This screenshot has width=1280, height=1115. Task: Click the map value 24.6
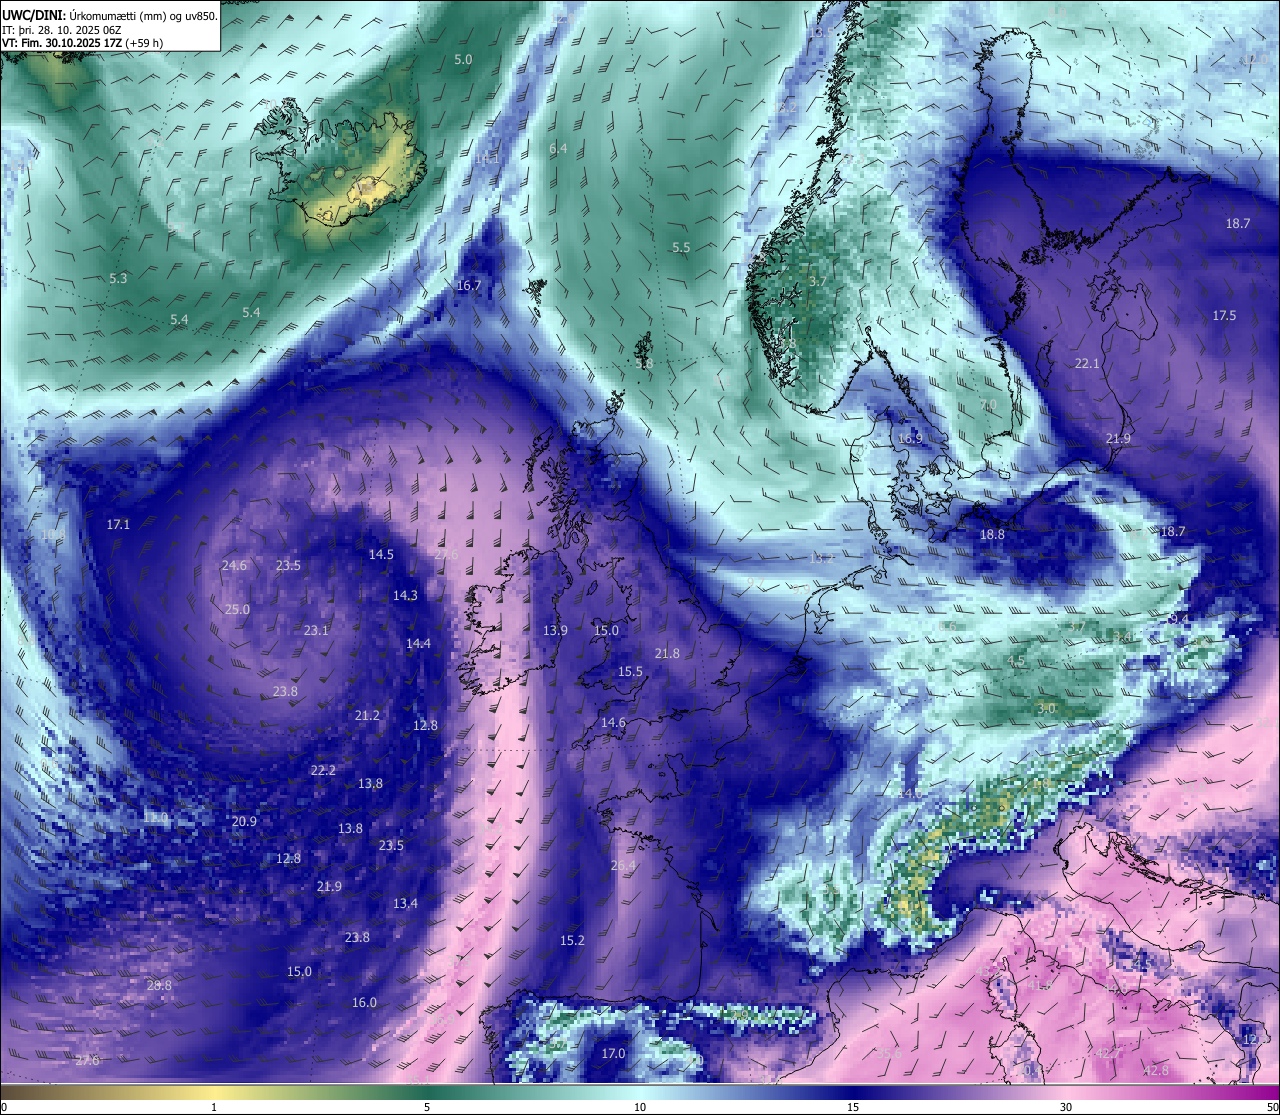click(234, 566)
